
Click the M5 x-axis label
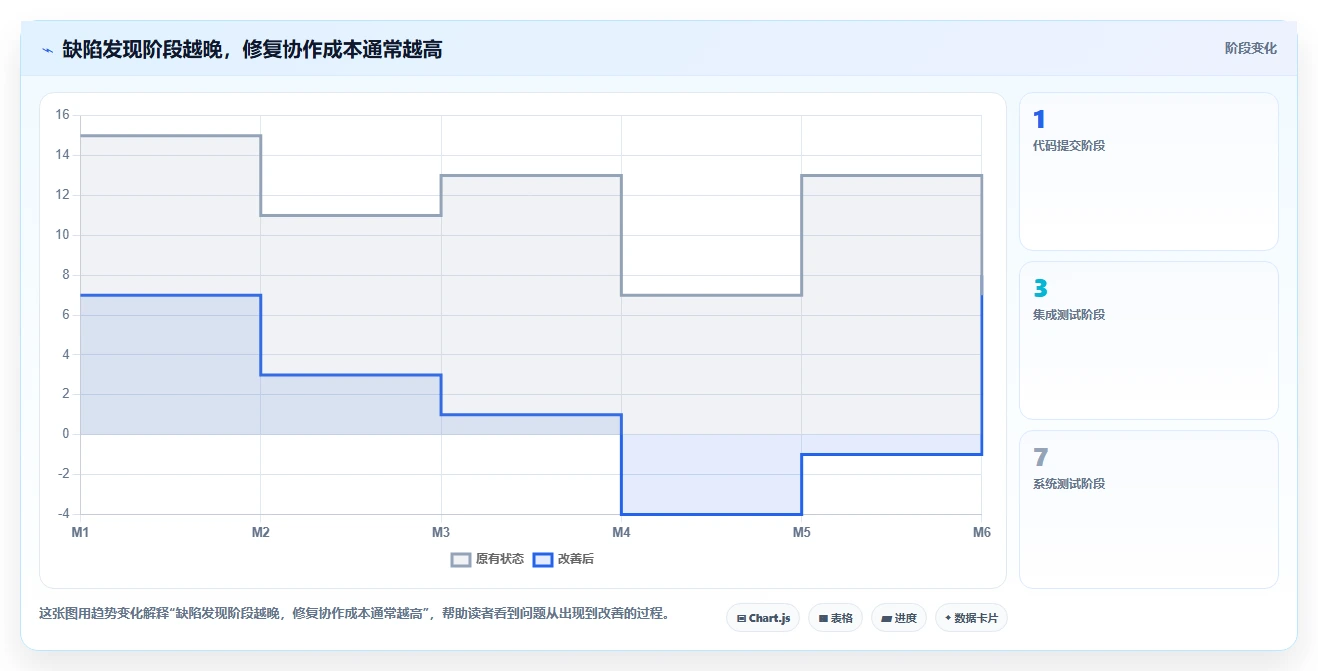802,533
